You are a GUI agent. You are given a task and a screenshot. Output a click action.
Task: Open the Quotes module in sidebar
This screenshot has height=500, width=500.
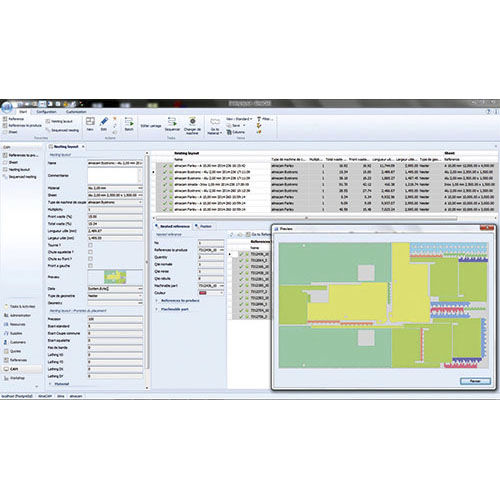point(12,351)
